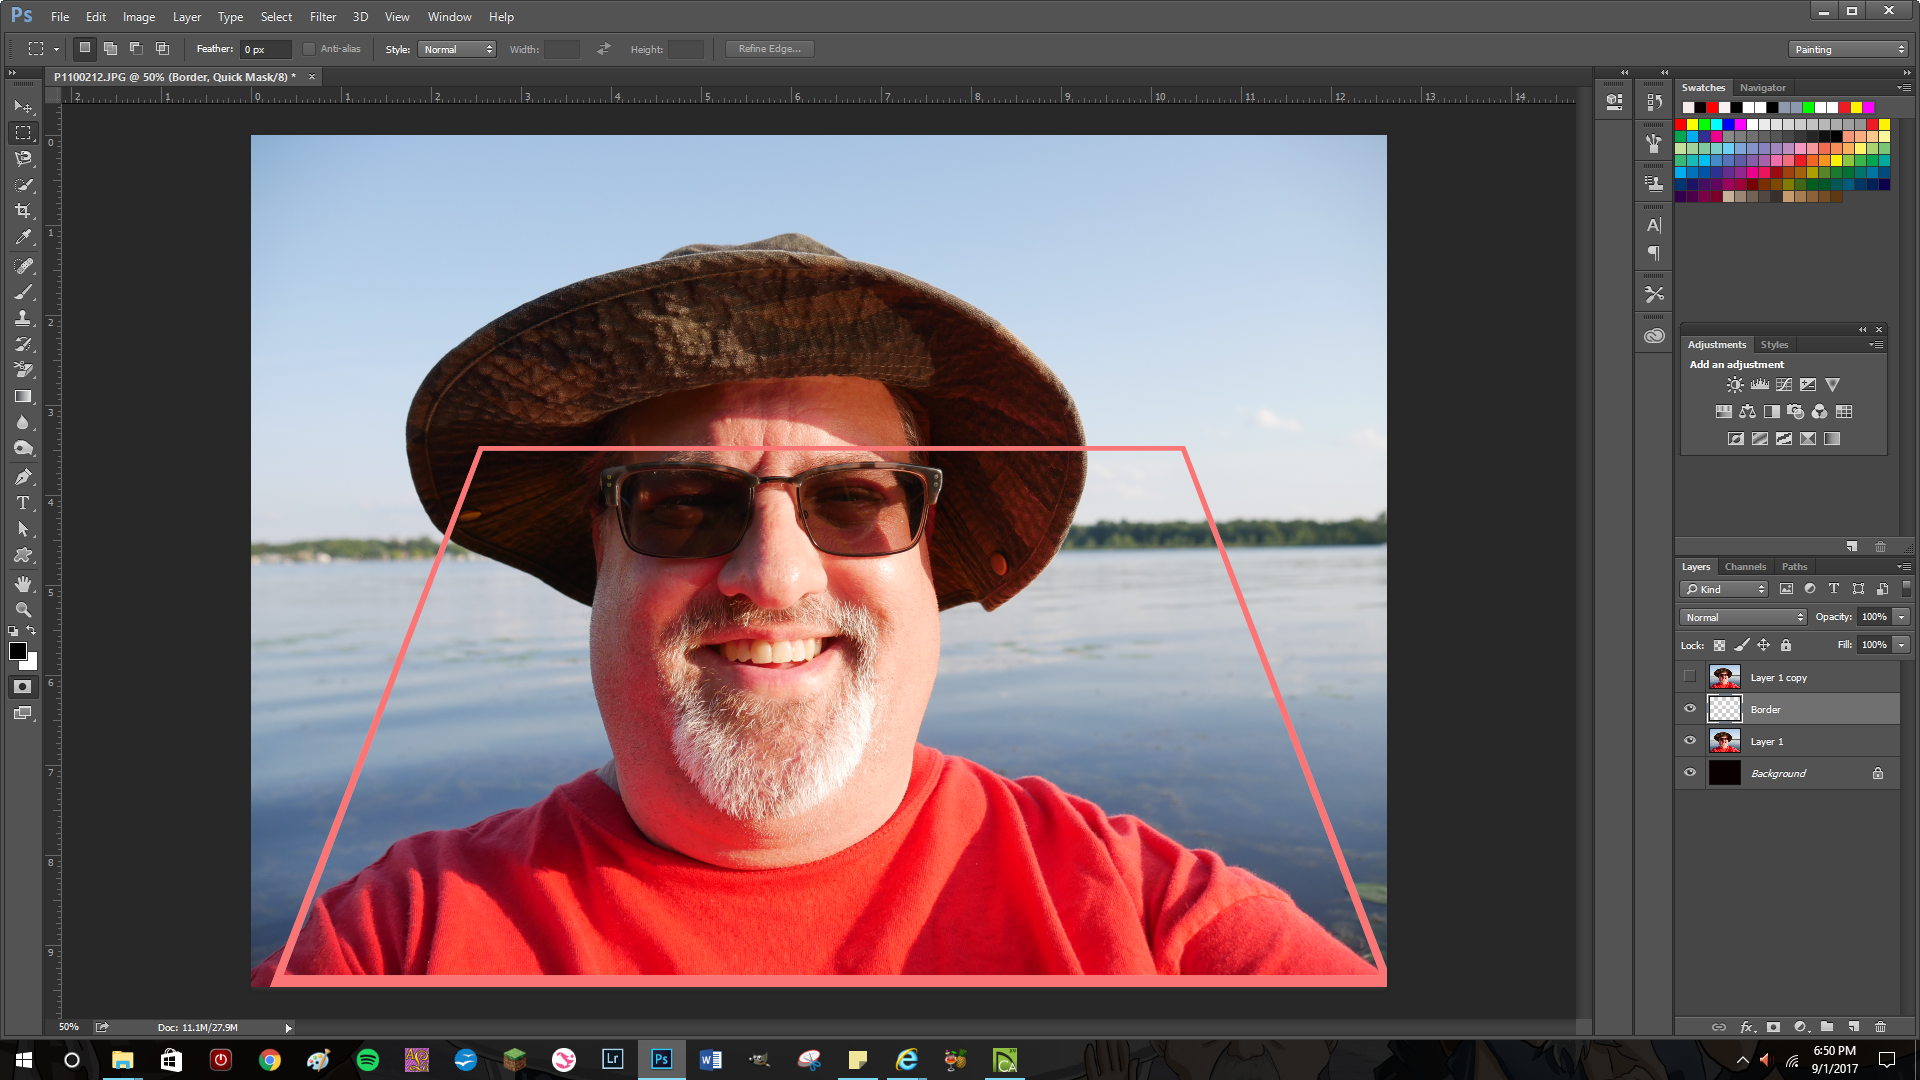Open status bar info arrow menu
1920x1080 pixels.
[288, 1028]
